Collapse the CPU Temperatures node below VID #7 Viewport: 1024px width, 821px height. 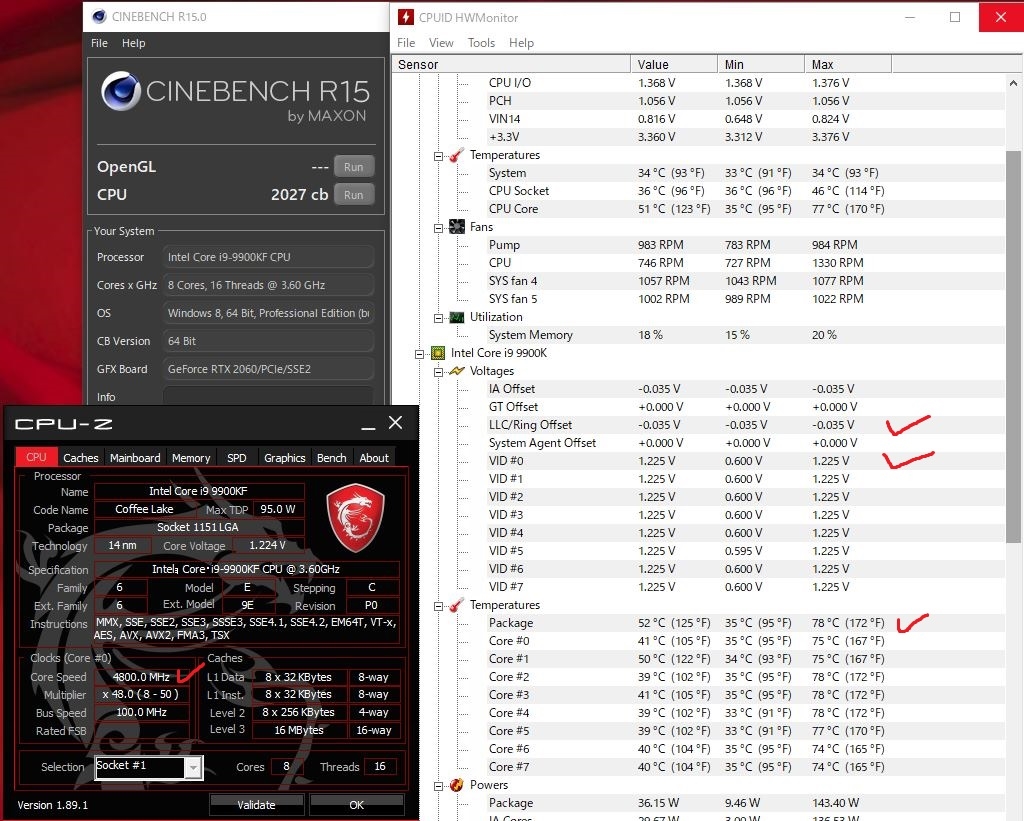tap(439, 606)
